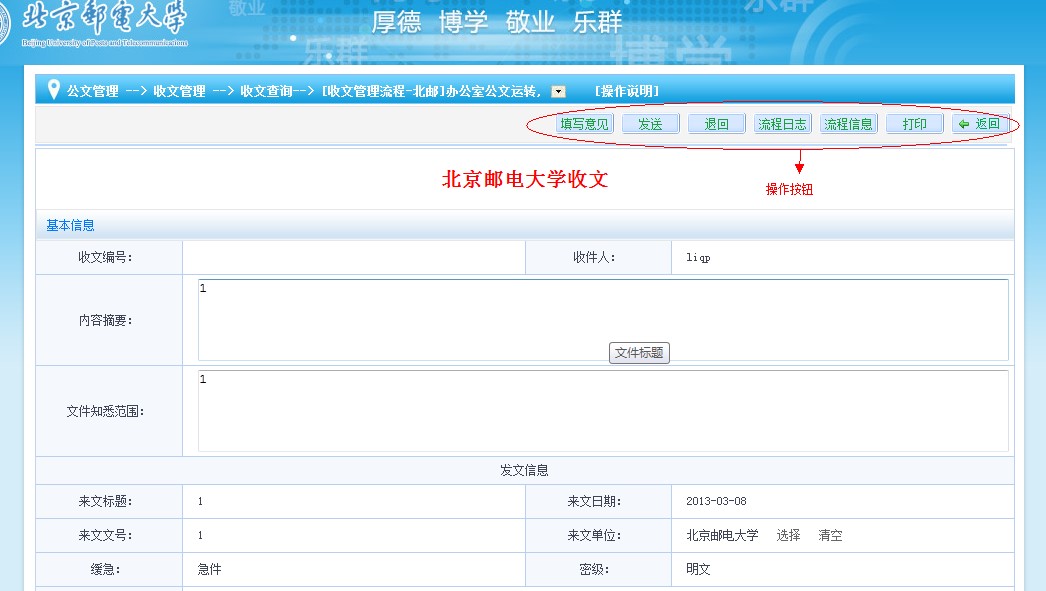Focus the 内容摘要 text area
This screenshot has width=1046, height=591.
click(603, 320)
